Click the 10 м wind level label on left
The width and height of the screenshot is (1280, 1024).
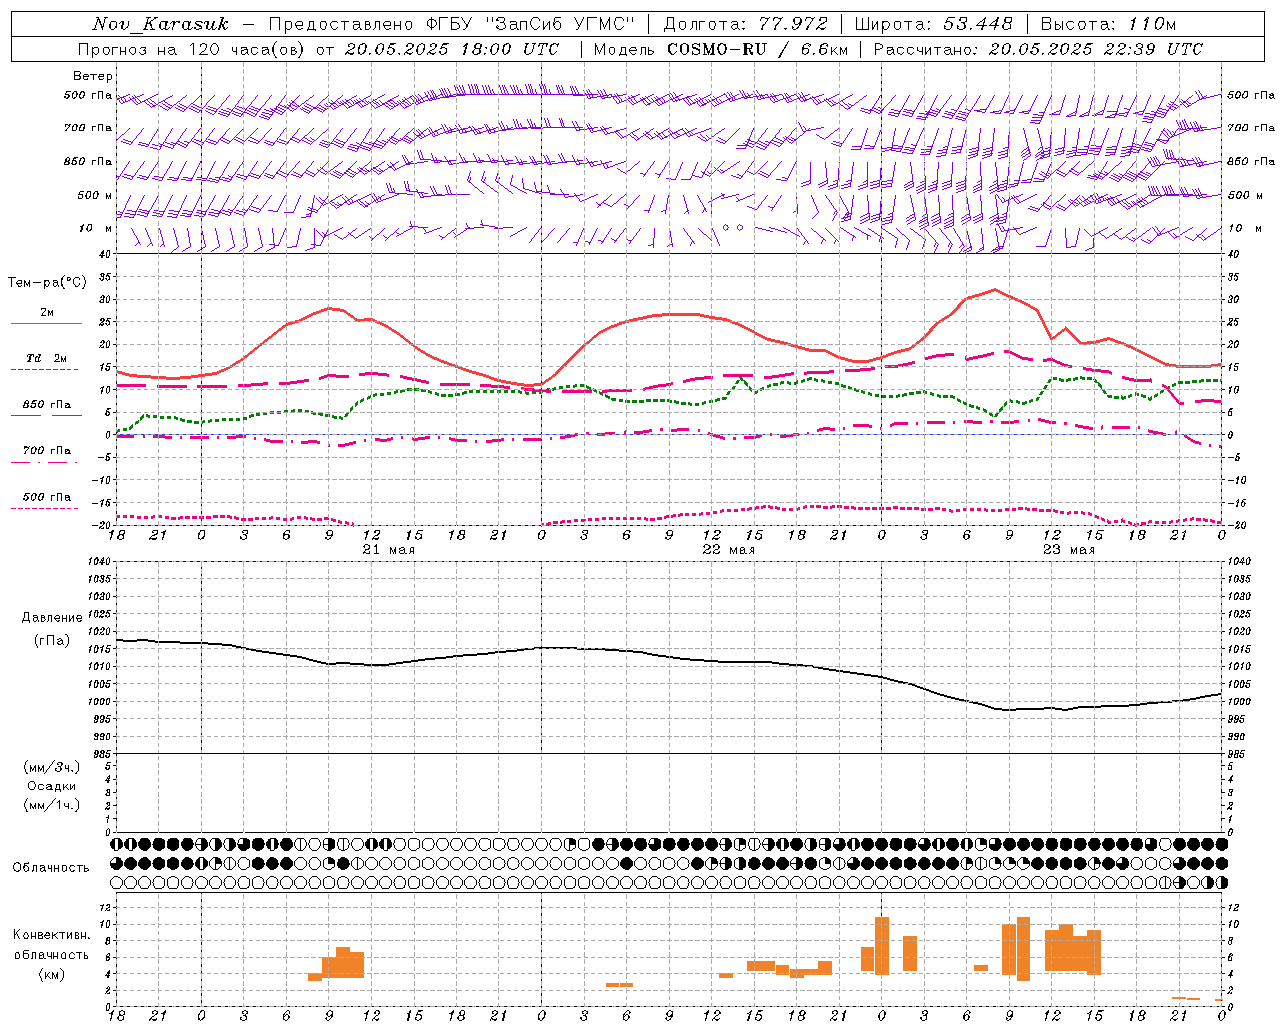tap(96, 228)
